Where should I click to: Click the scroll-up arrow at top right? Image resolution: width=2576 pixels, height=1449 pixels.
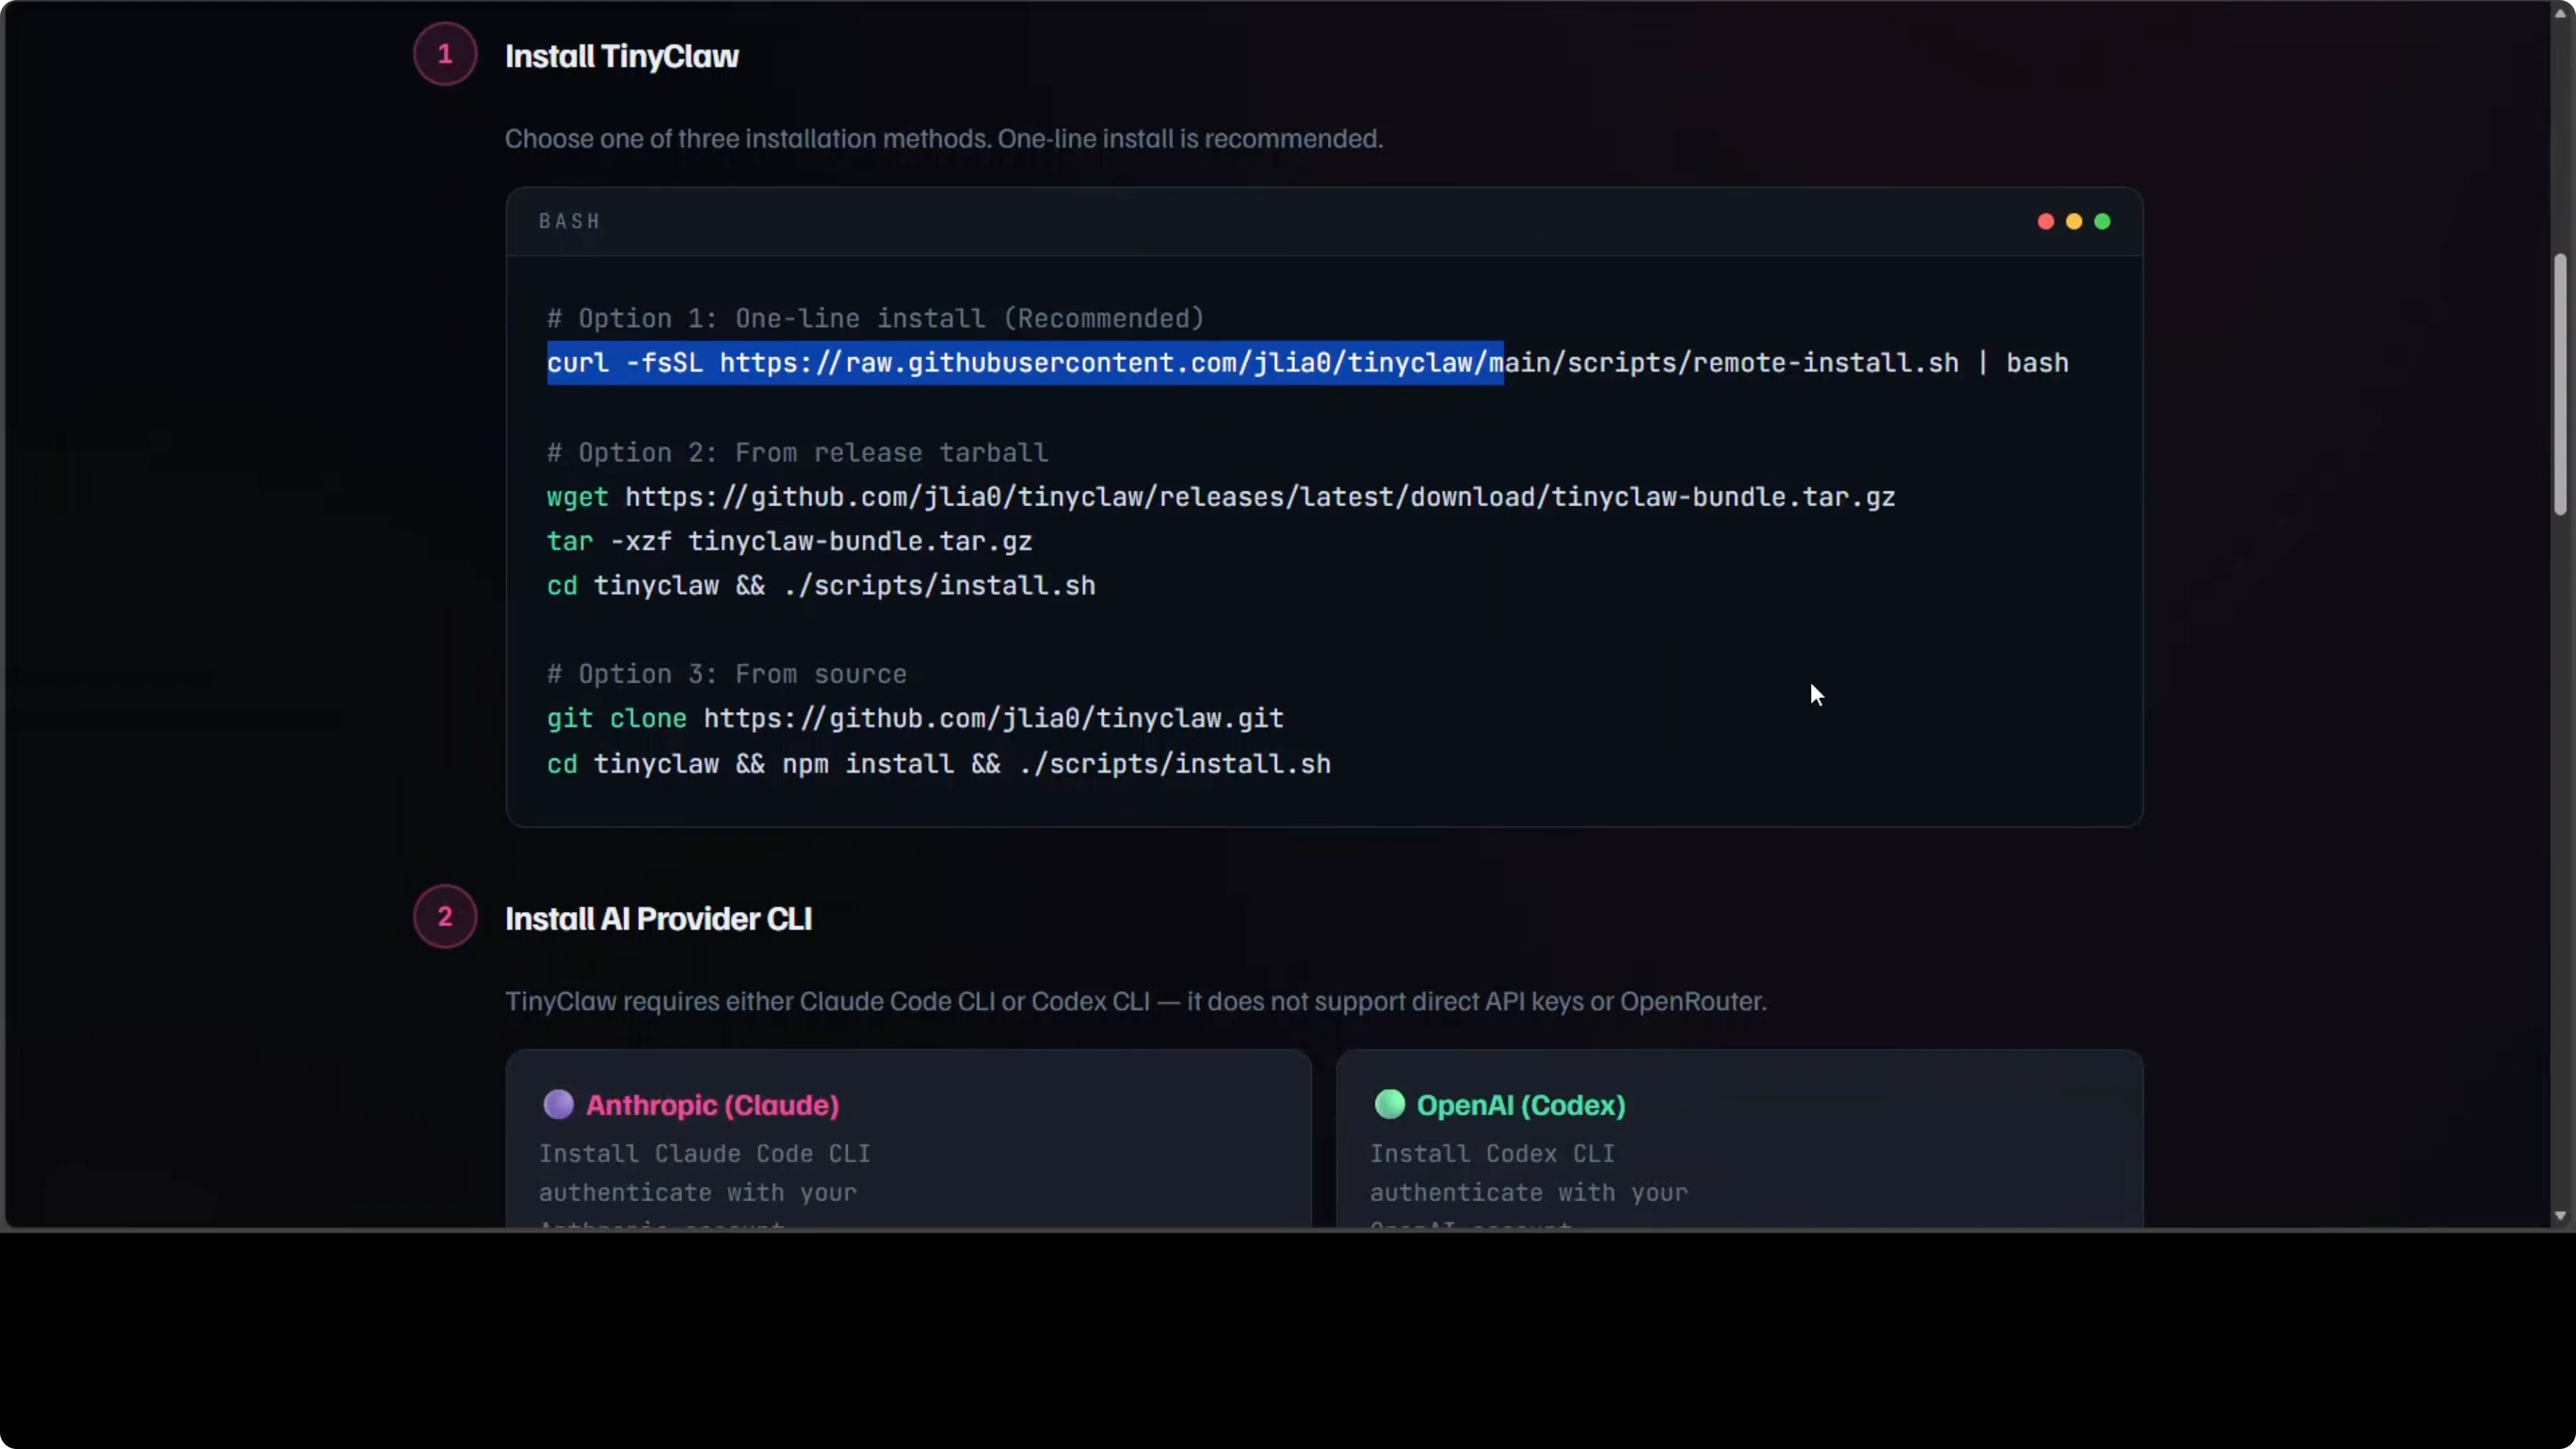point(2560,12)
